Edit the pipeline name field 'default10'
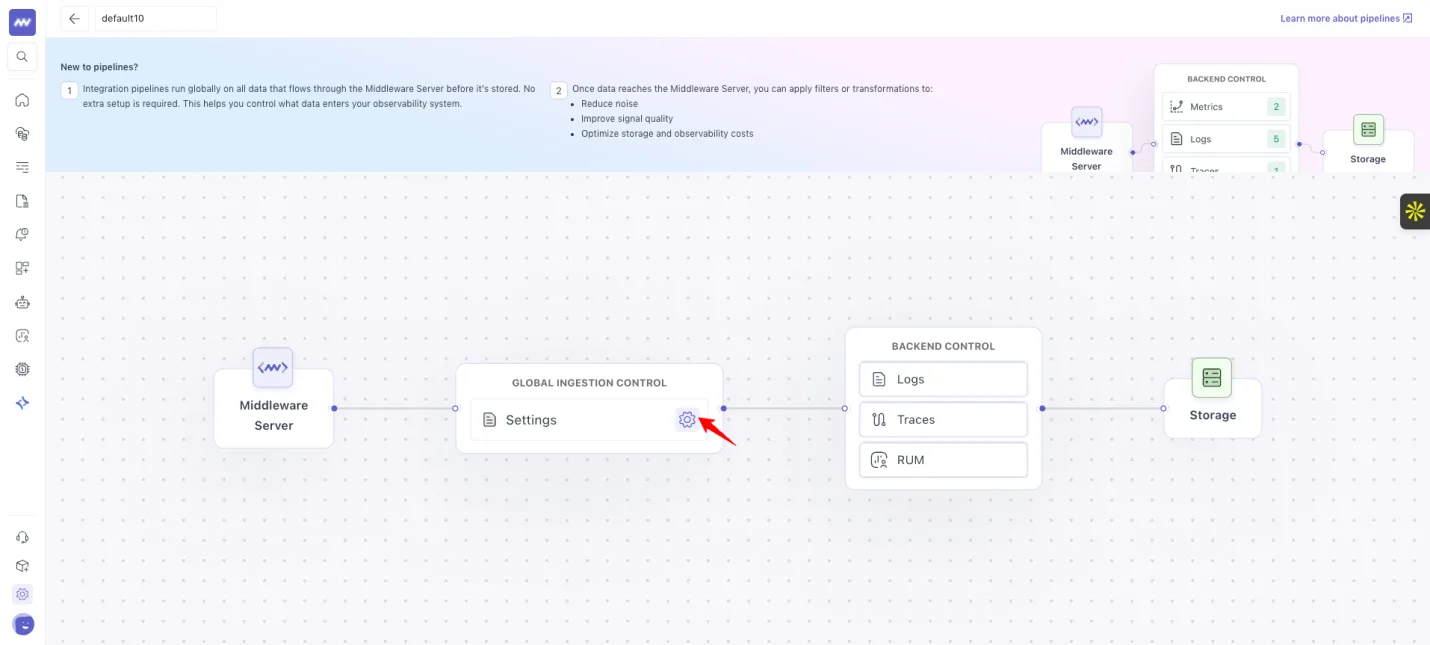Viewport: 1430px width, 645px height. (x=155, y=18)
